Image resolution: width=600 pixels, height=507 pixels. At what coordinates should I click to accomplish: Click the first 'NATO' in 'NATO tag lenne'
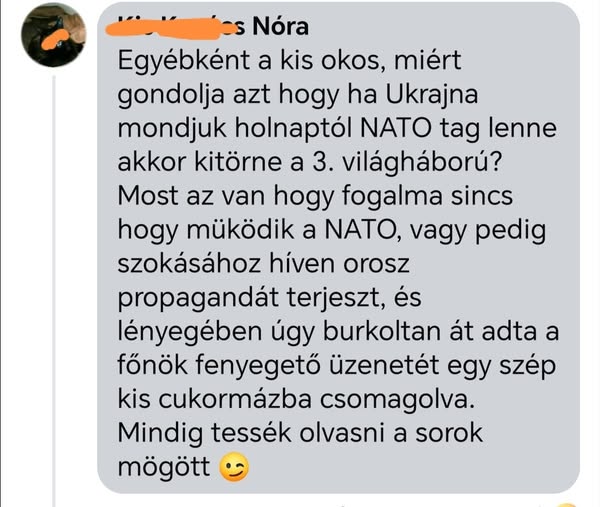tap(396, 128)
